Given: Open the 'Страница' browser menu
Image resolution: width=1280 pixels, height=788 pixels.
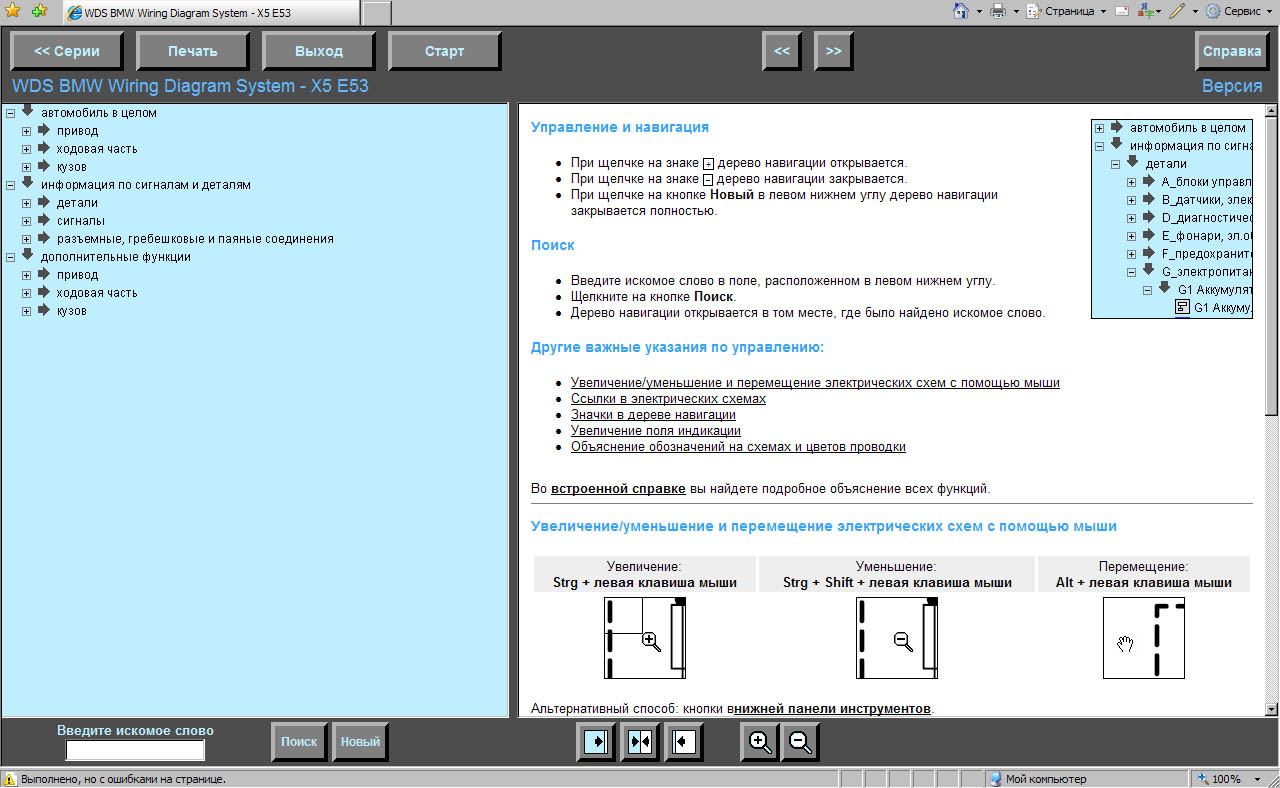Looking at the screenshot, I should [x=1069, y=11].
